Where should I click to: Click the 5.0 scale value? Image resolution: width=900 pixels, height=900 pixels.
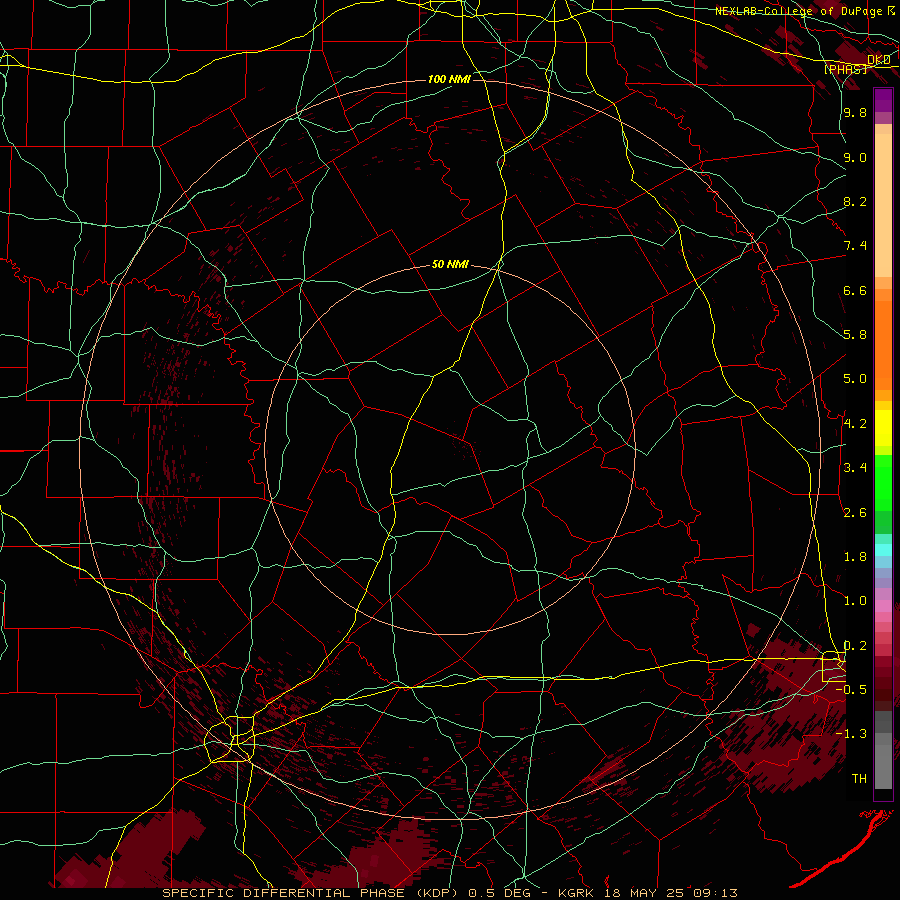pyautogui.click(x=855, y=379)
